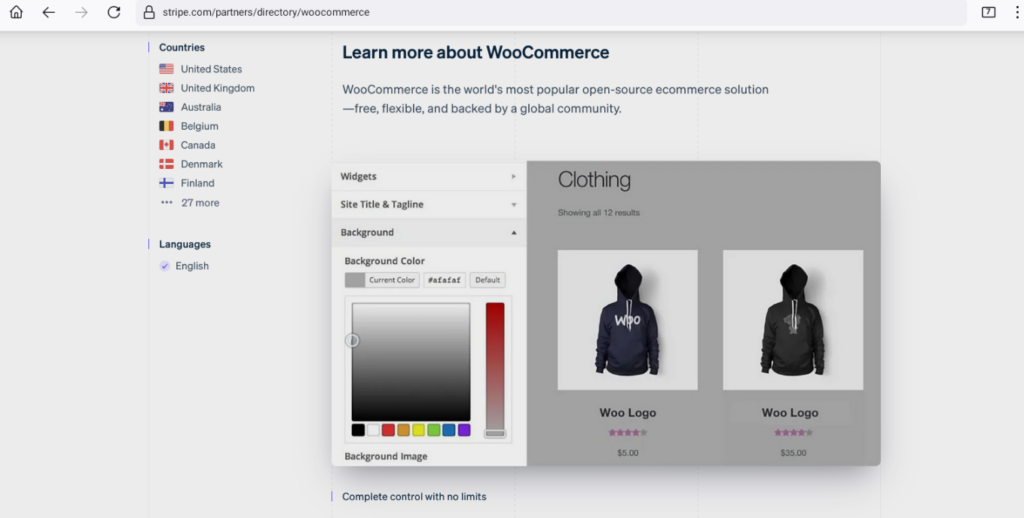Go back using the back arrow
This screenshot has width=1024, height=518.
point(48,12)
